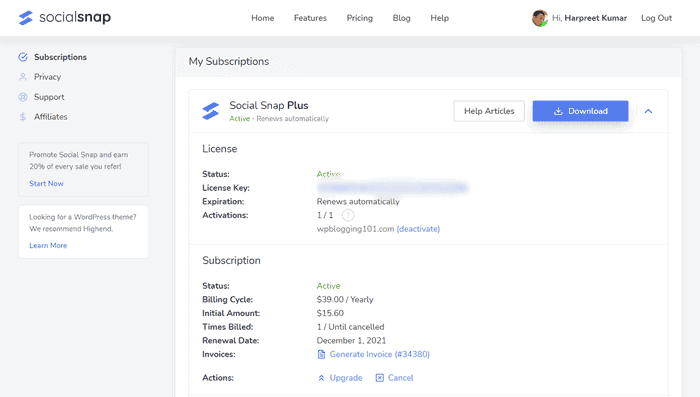
Task: Click the user avatar picture
Action: click(x=540, y=18)
